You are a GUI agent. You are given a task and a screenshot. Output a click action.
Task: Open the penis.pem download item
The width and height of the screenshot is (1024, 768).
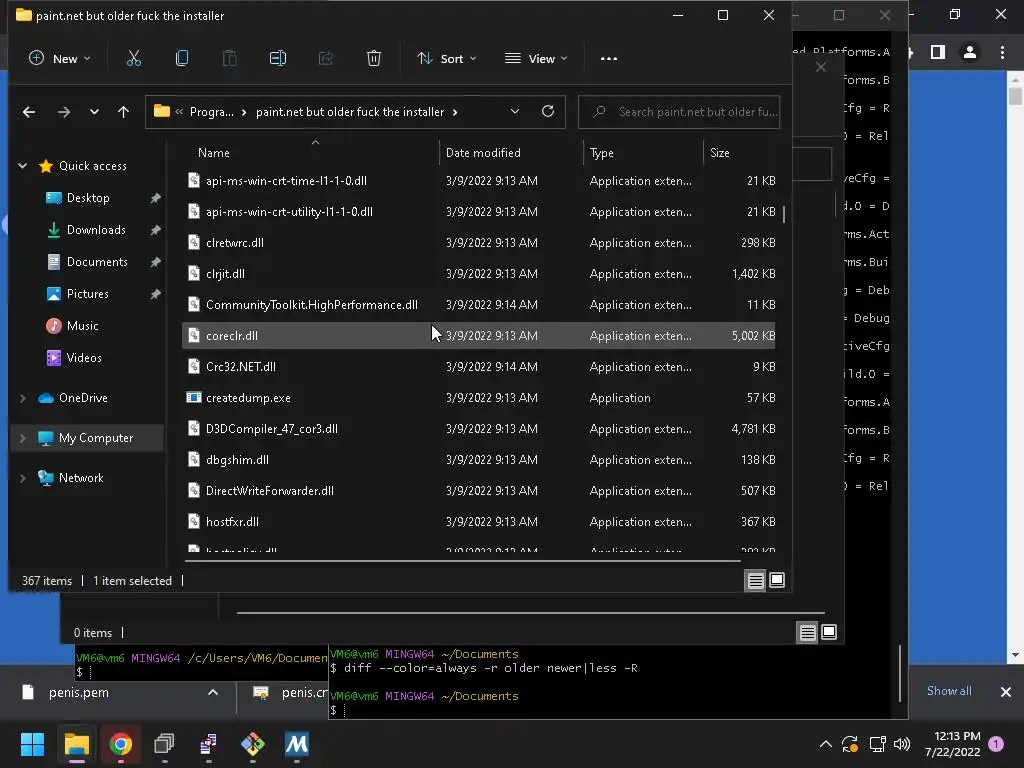pos(78,692)
